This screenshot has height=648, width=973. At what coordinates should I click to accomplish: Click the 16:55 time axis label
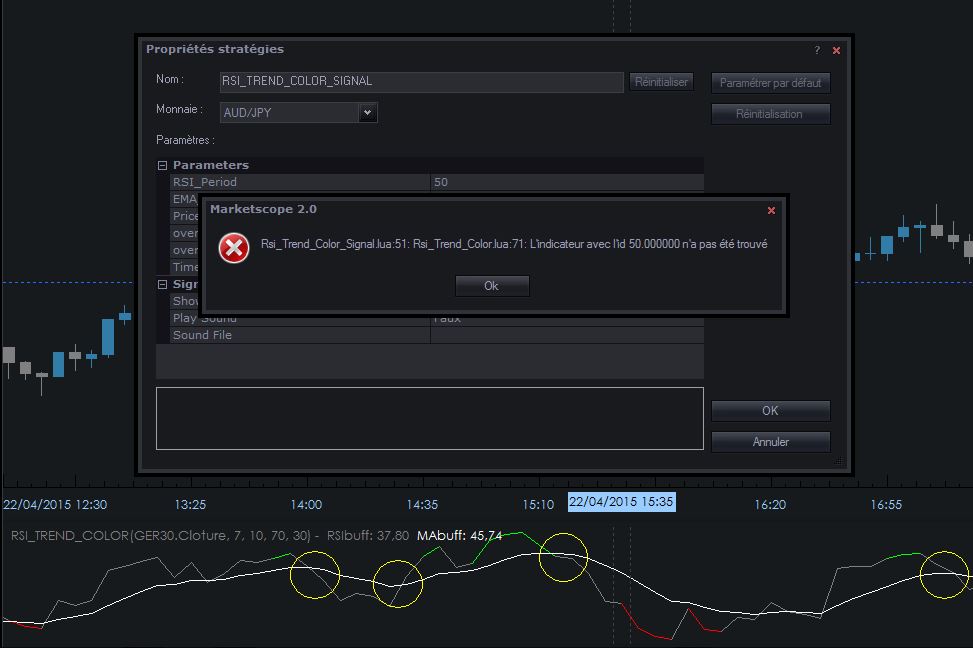coord(886,505)
